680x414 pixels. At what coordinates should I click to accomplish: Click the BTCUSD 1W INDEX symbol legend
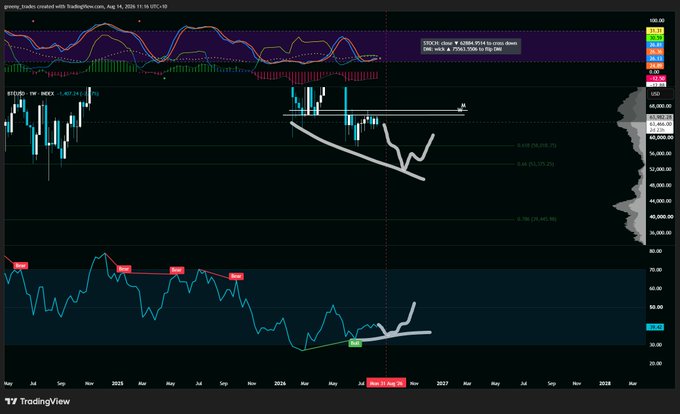click(30, 93)
